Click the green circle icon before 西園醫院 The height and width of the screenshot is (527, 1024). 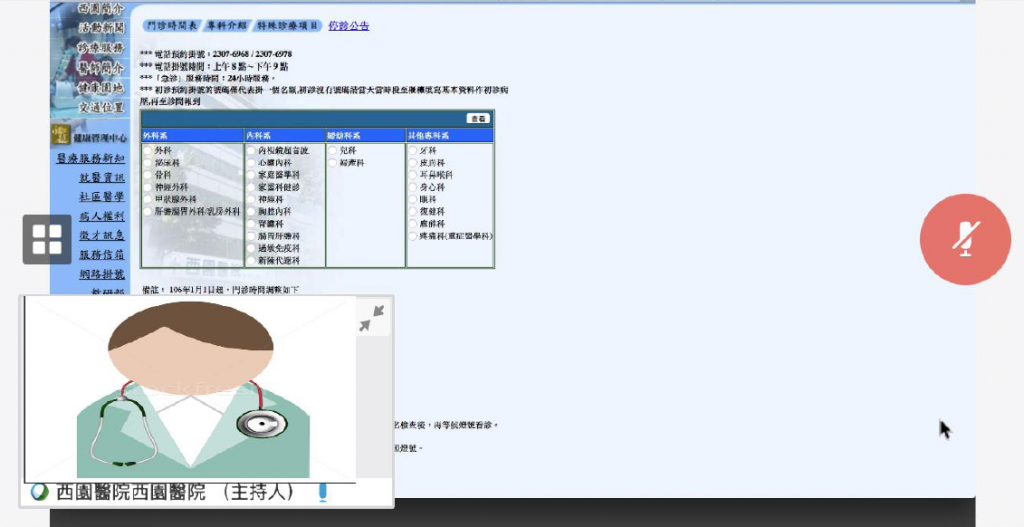[x=41, y=492]
